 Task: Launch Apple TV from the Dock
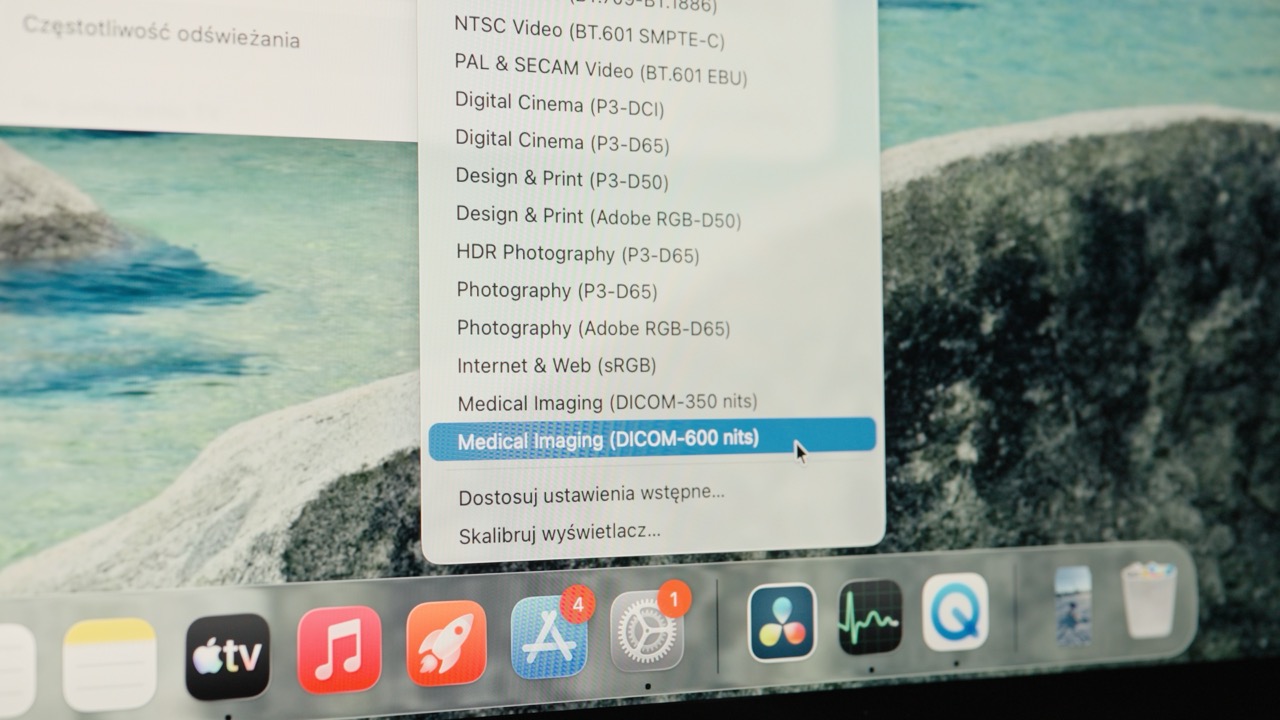click(227, 656)
